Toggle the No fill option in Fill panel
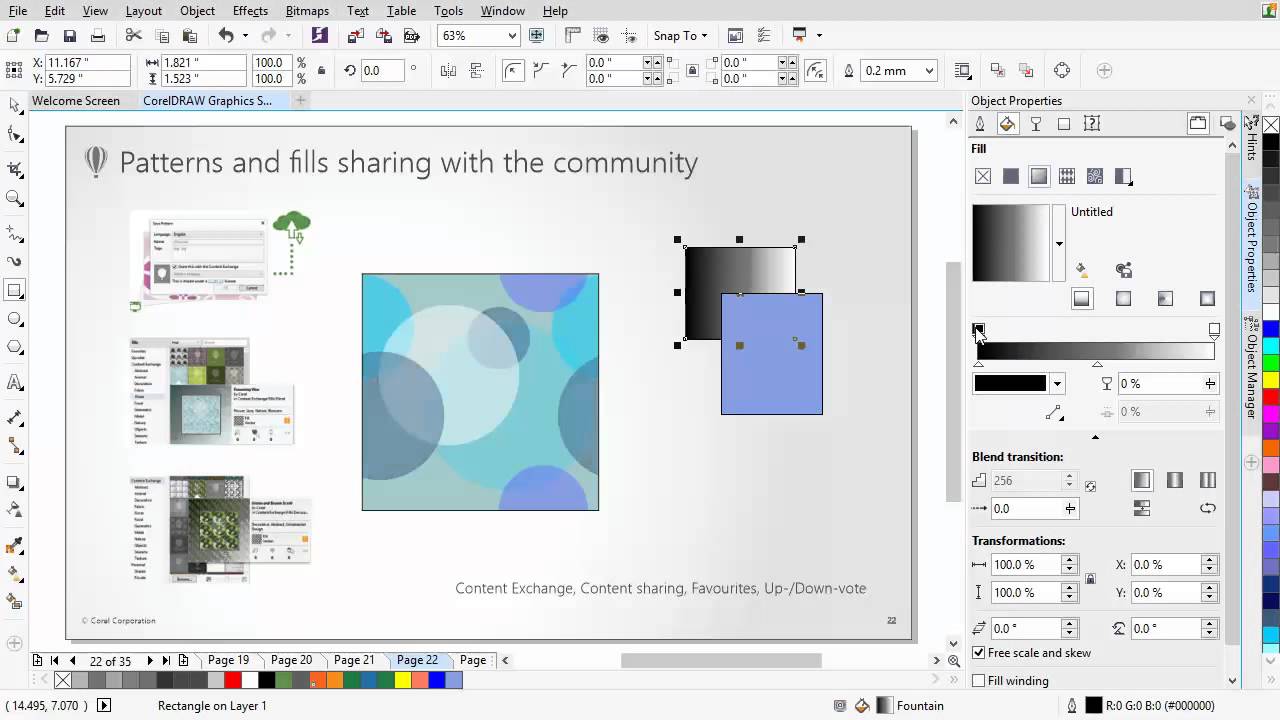The image size is (1280, 720). pos(983,177)
